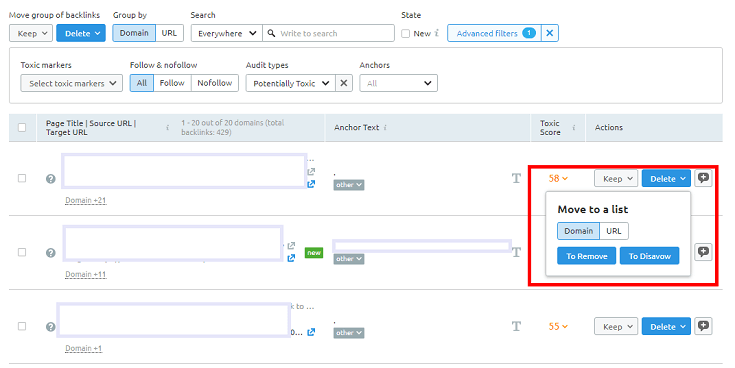Choose Domain in Move to a list popup
The height and width of the screenshot is (368, 735).
pyautogui.click(x=578, y=231)
